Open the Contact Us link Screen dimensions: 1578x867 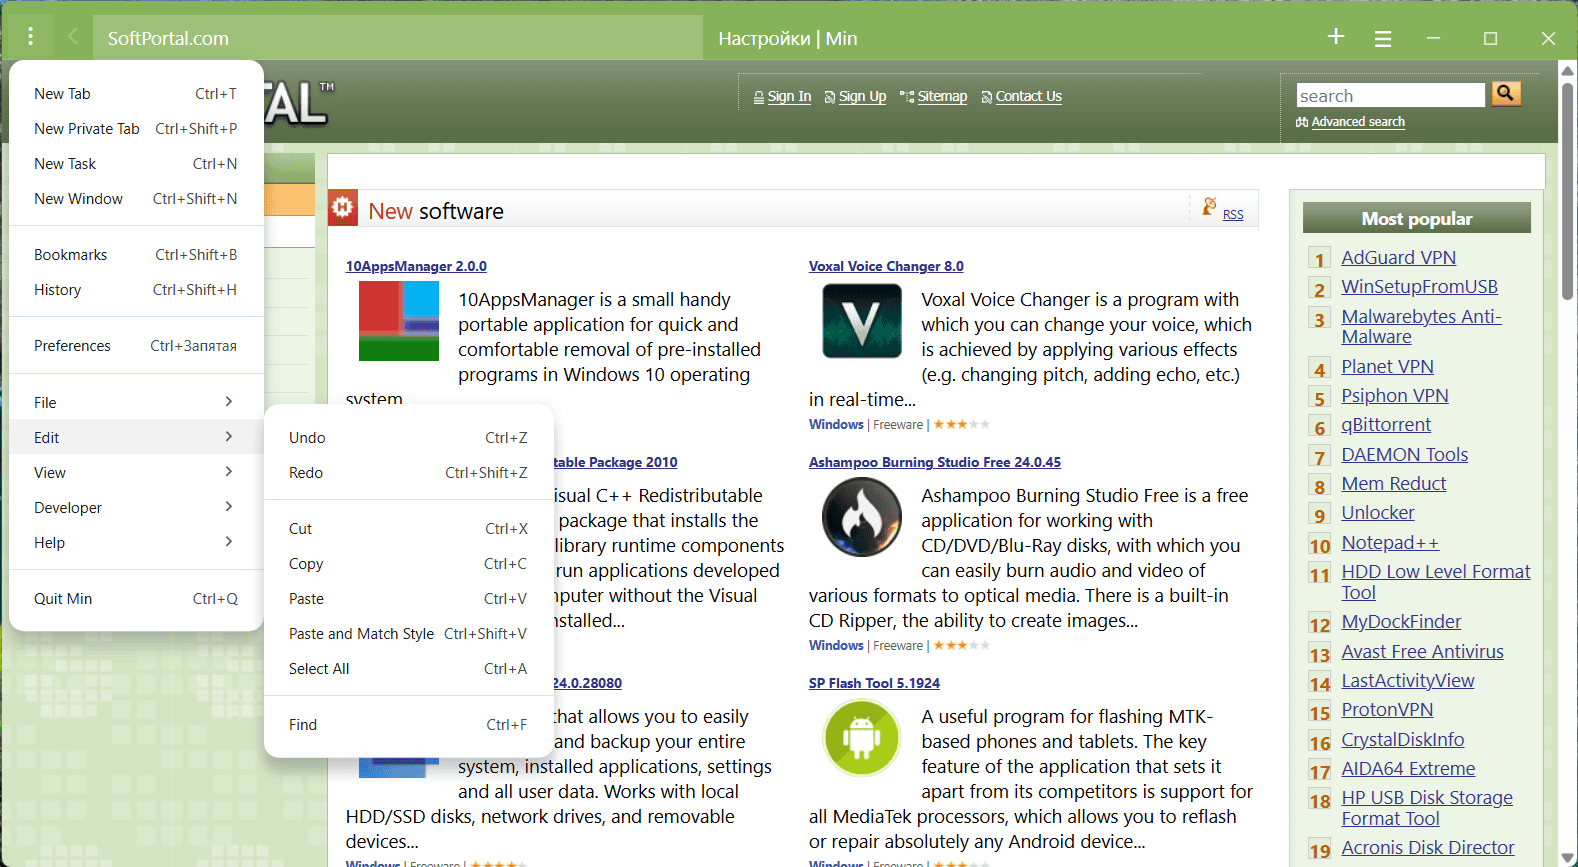[1029, 97]
